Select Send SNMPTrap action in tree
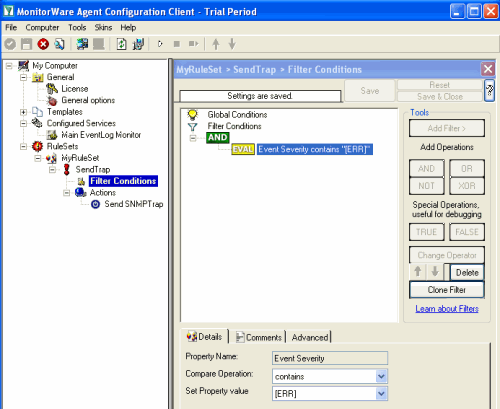This screenshot has height=409, width=500. [x=134, y=204]
